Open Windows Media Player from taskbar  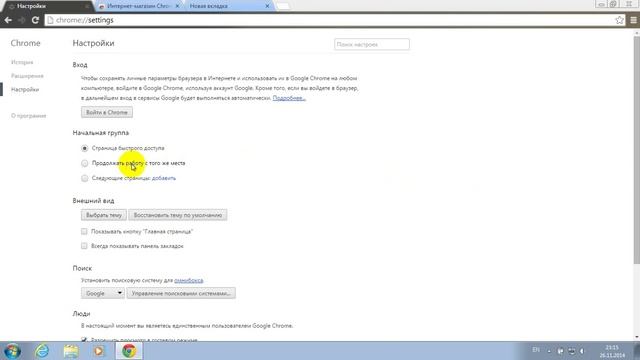pos(99,351)
